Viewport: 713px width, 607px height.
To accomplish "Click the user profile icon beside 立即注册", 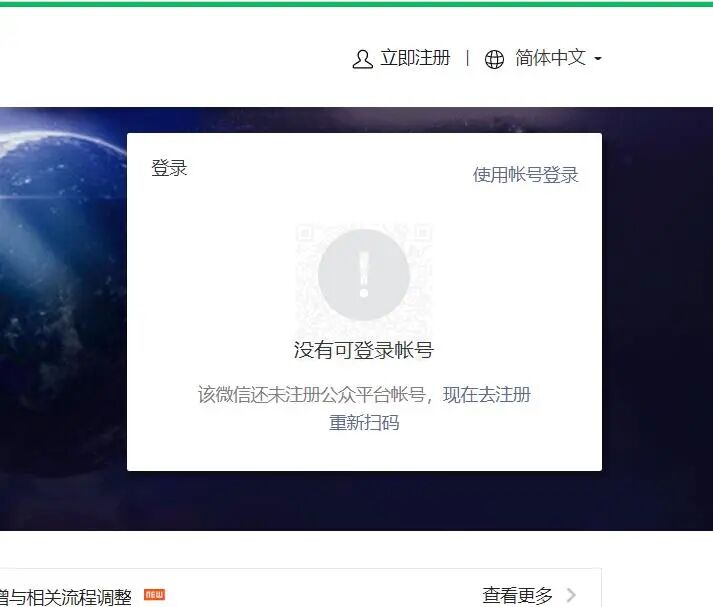I will pos(362,59).
